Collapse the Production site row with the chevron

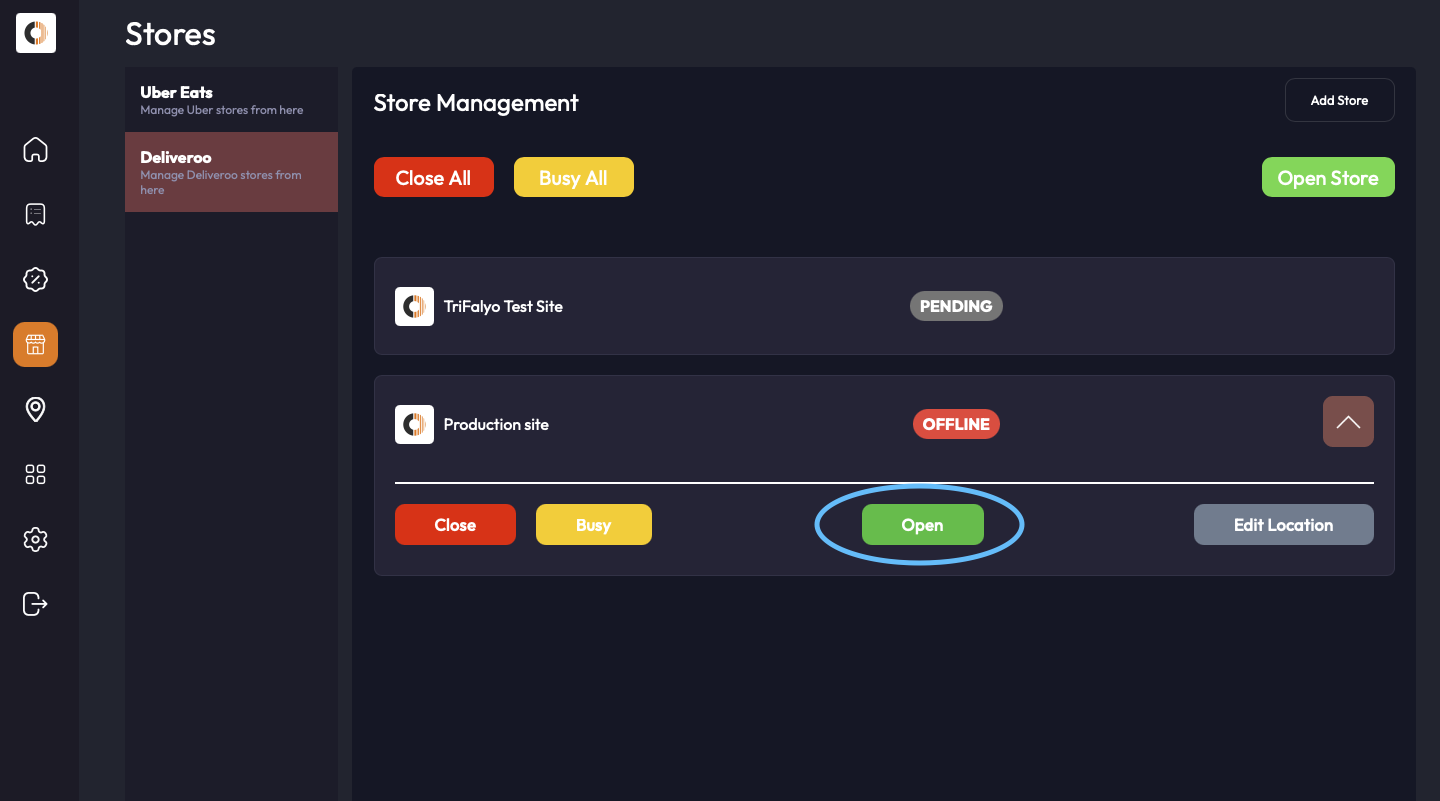(x=1348, y=422)
